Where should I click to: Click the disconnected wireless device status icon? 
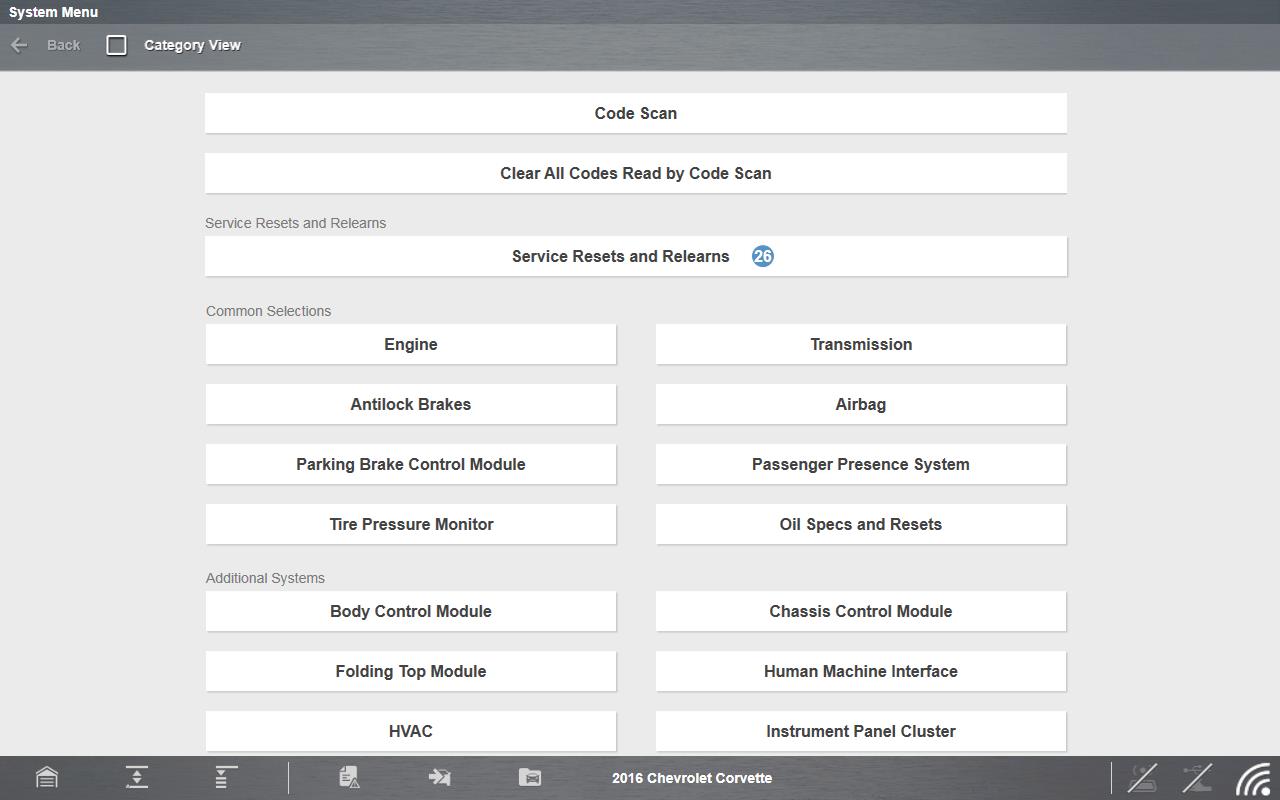click(1142, 777)
